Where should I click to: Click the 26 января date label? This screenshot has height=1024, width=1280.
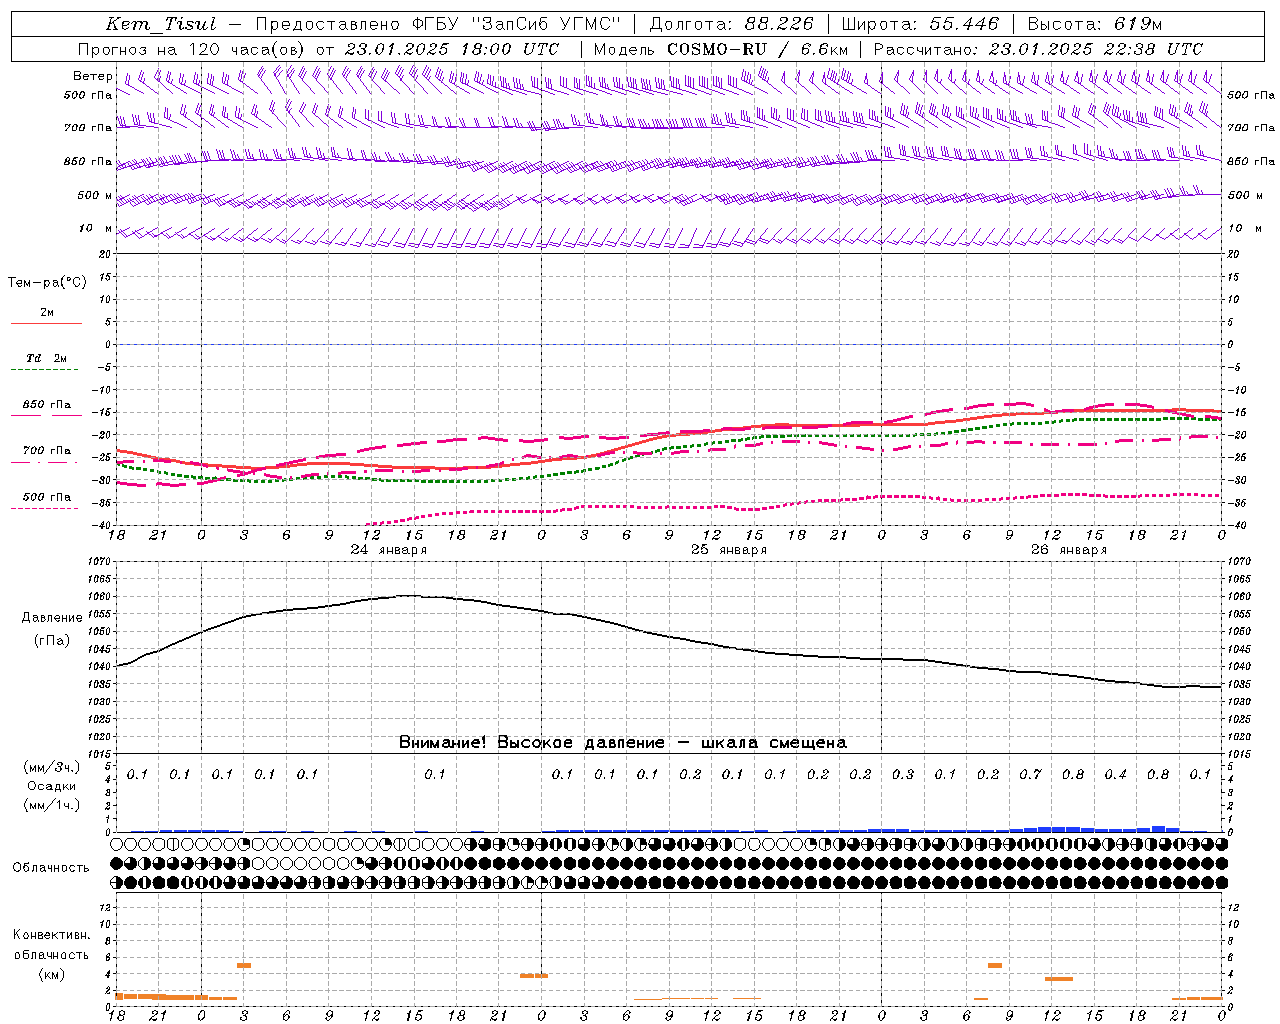1069,550
